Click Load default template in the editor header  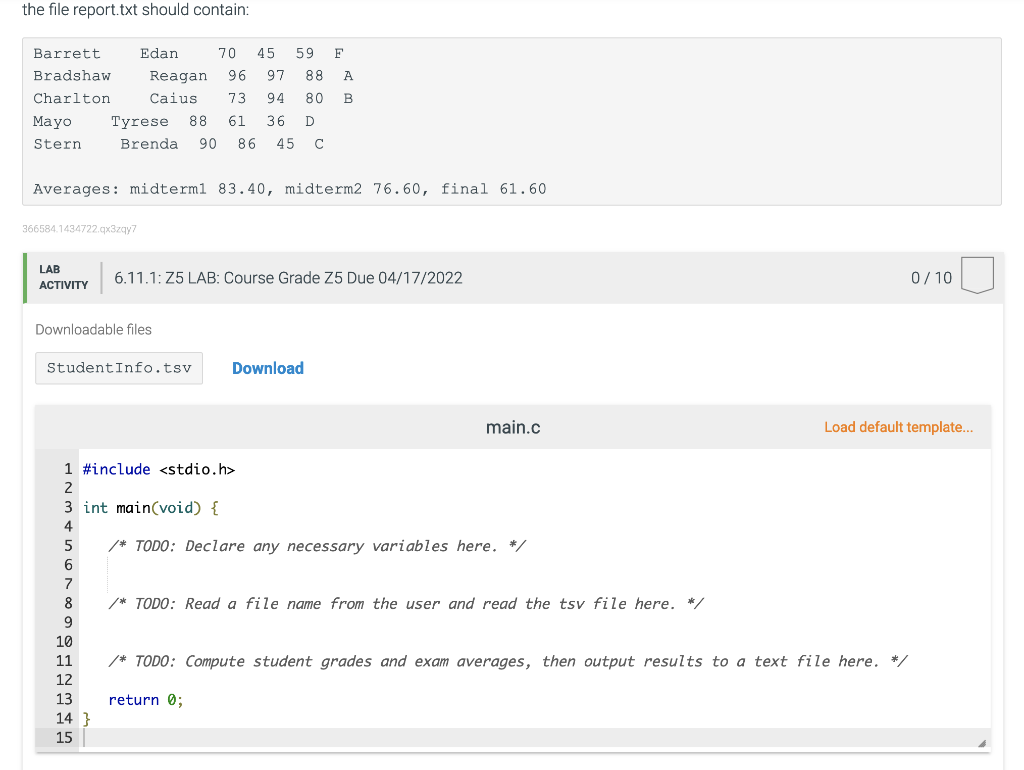point(897,427)
